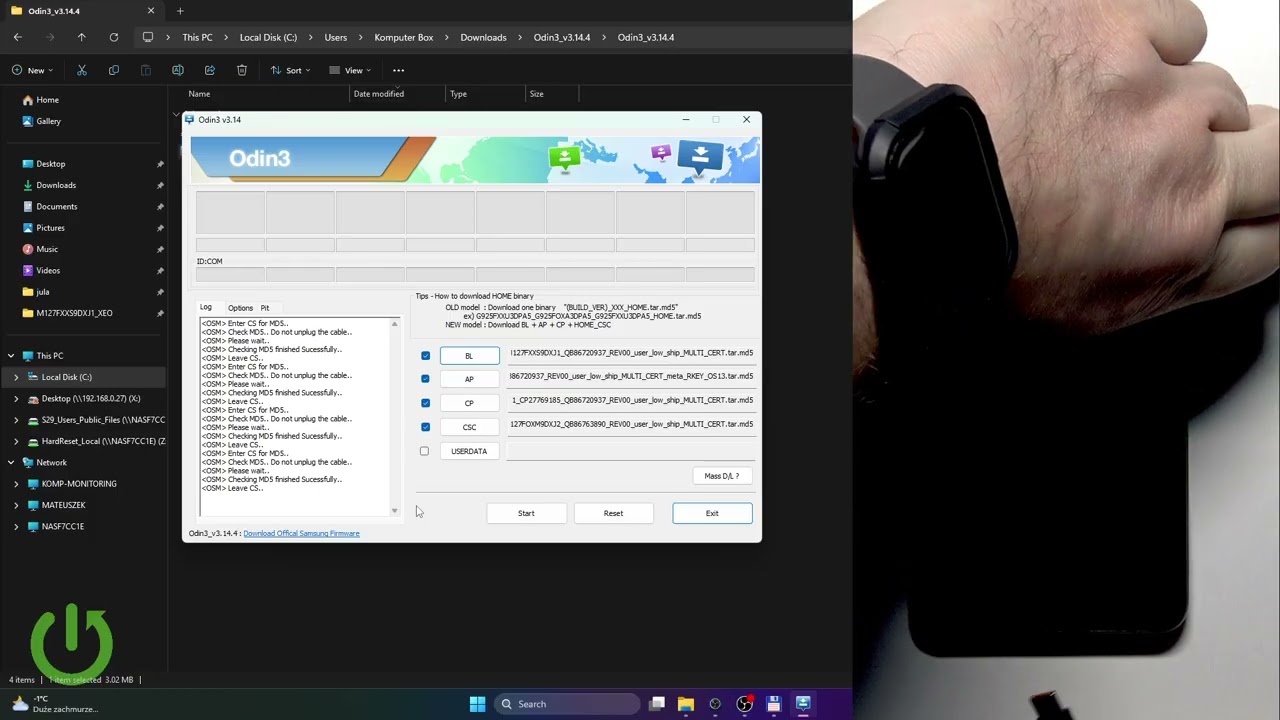Viewport: 1280px width, 720px height.
Task: Close the Odin3_v3.14.4 Explorer tab
Action: (151, 11)
